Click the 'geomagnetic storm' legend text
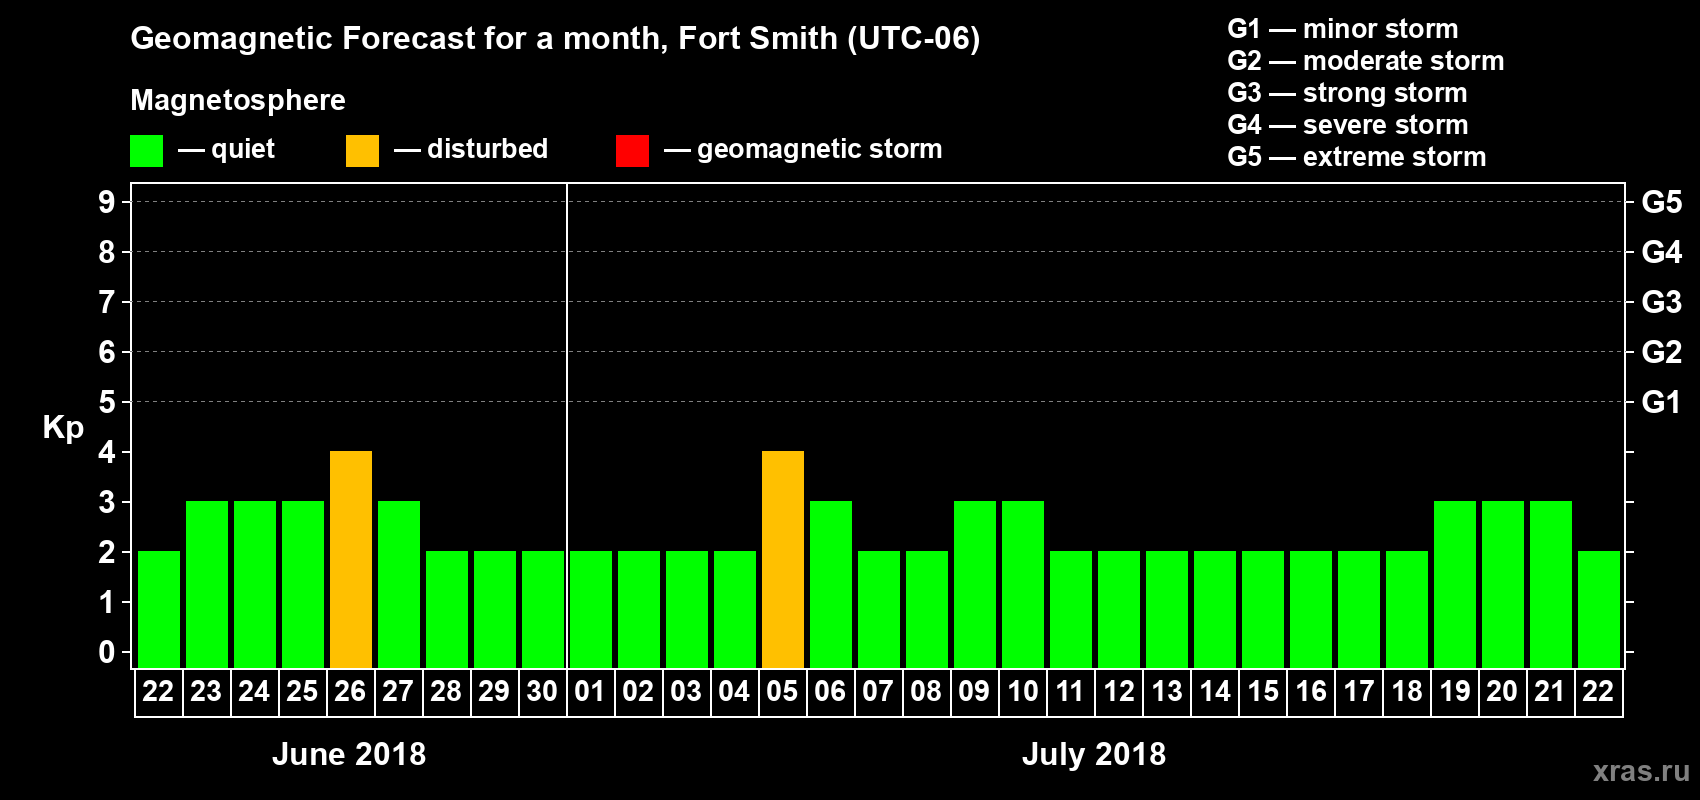 [x=820, y=149]
